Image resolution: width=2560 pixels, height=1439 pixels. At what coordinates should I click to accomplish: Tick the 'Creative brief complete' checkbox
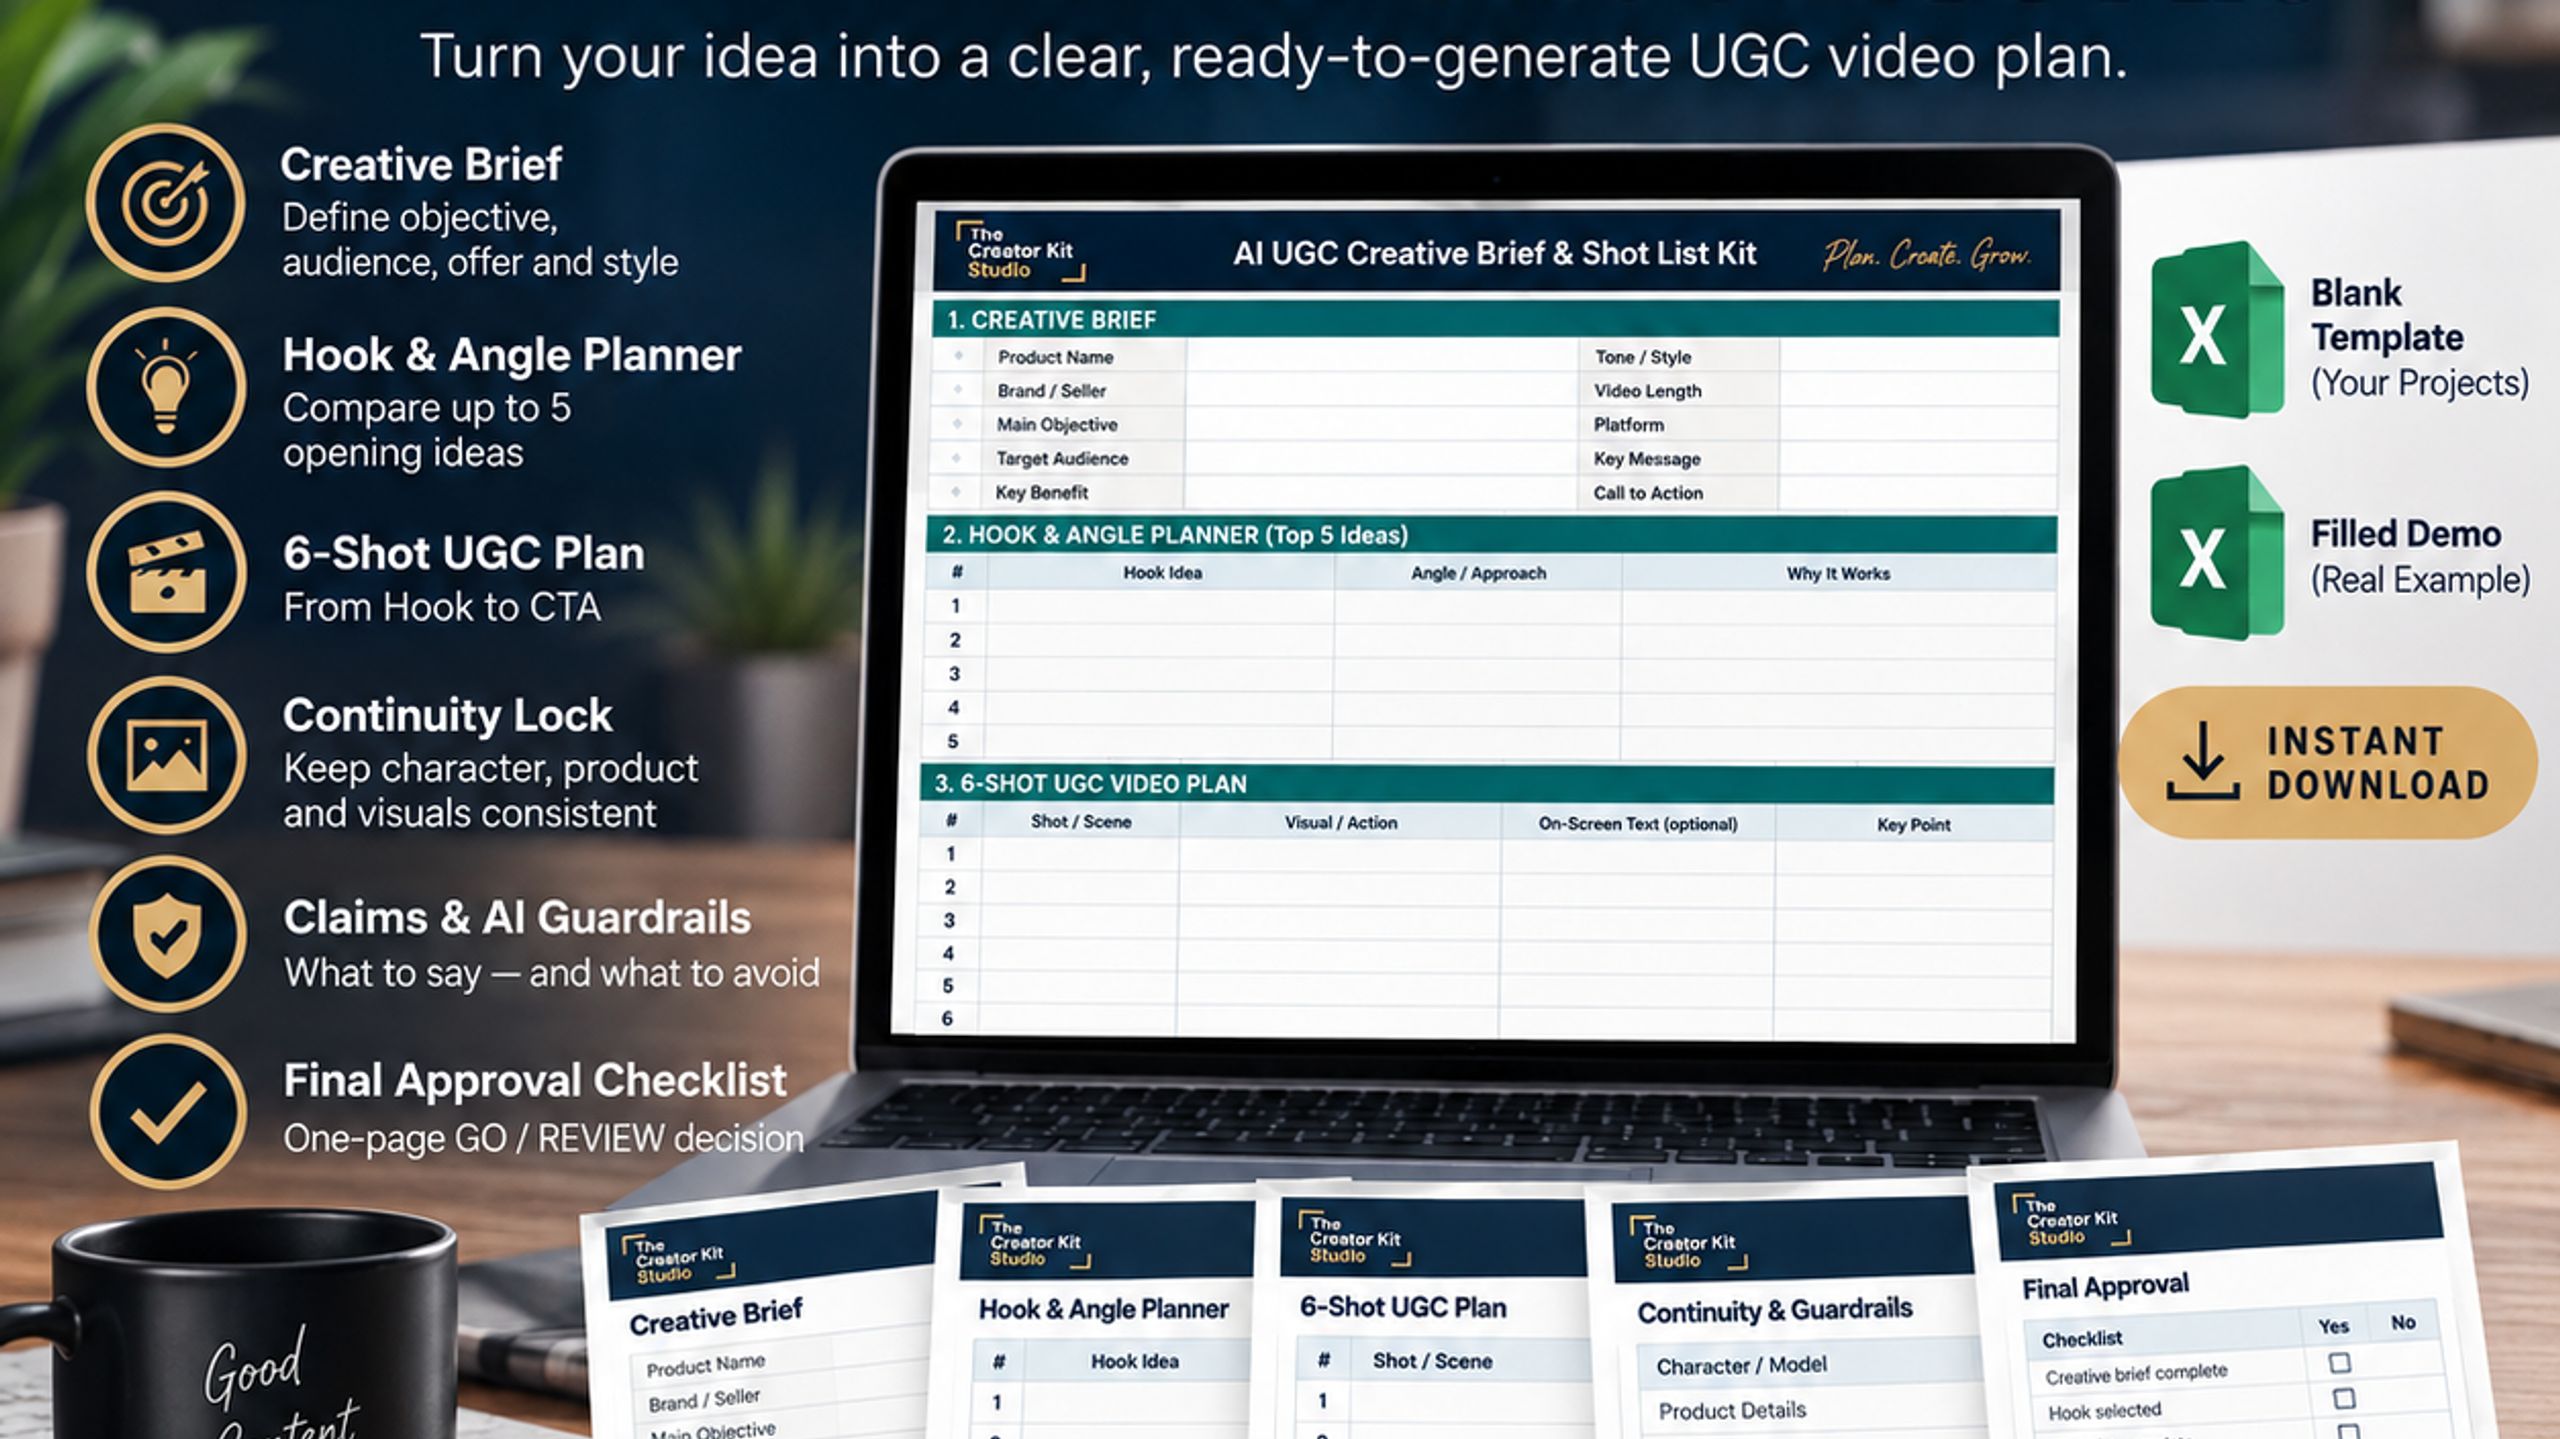tap(2340, 1363)
